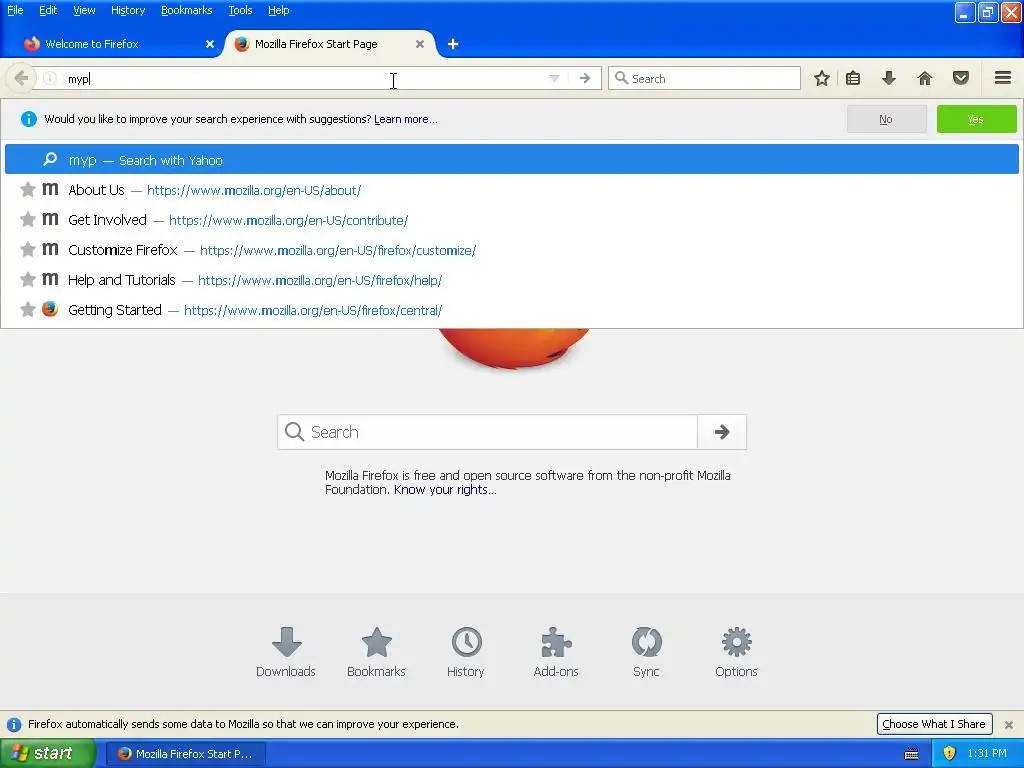Open the hamburger menu
The height and width of the screenshot is (768, 1024).
click(x=1003, y=78)
